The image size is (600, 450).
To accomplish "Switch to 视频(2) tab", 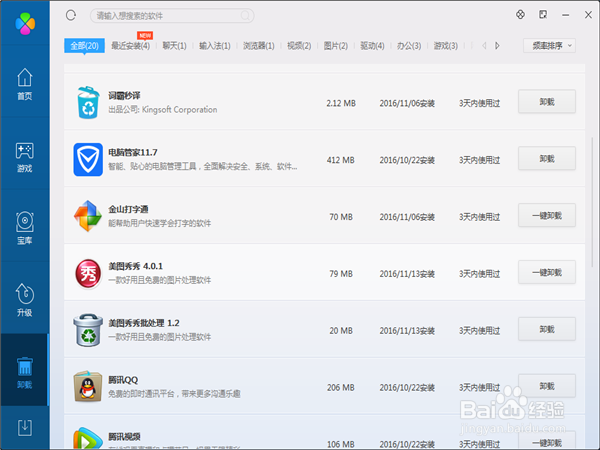I will tap(299, 46).
